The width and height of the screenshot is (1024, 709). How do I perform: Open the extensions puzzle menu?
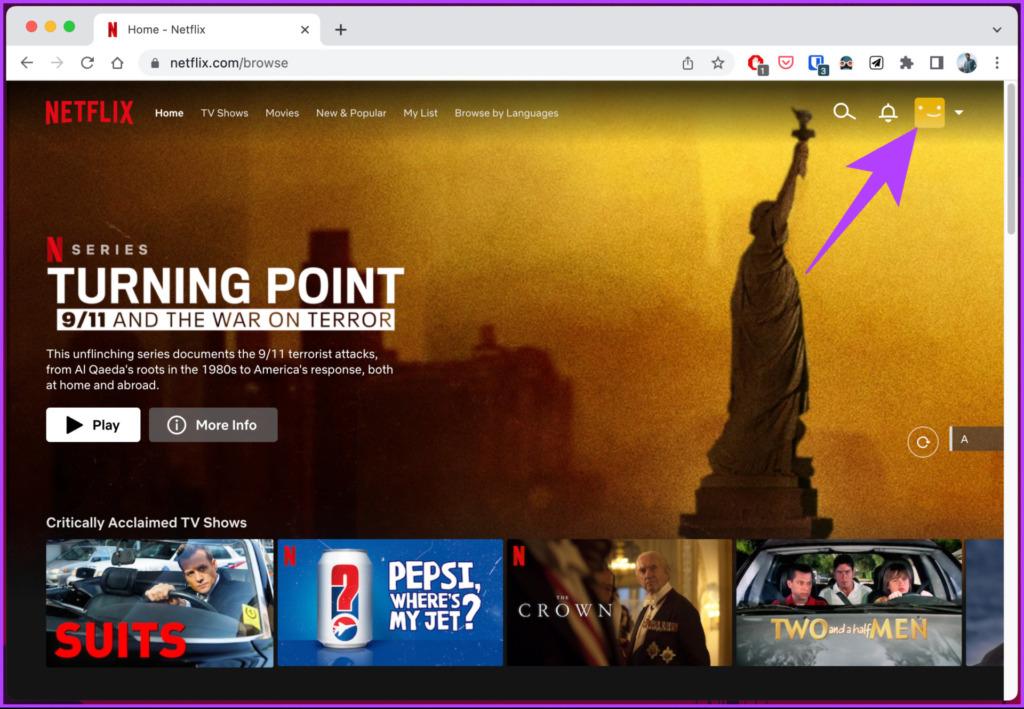906,63
